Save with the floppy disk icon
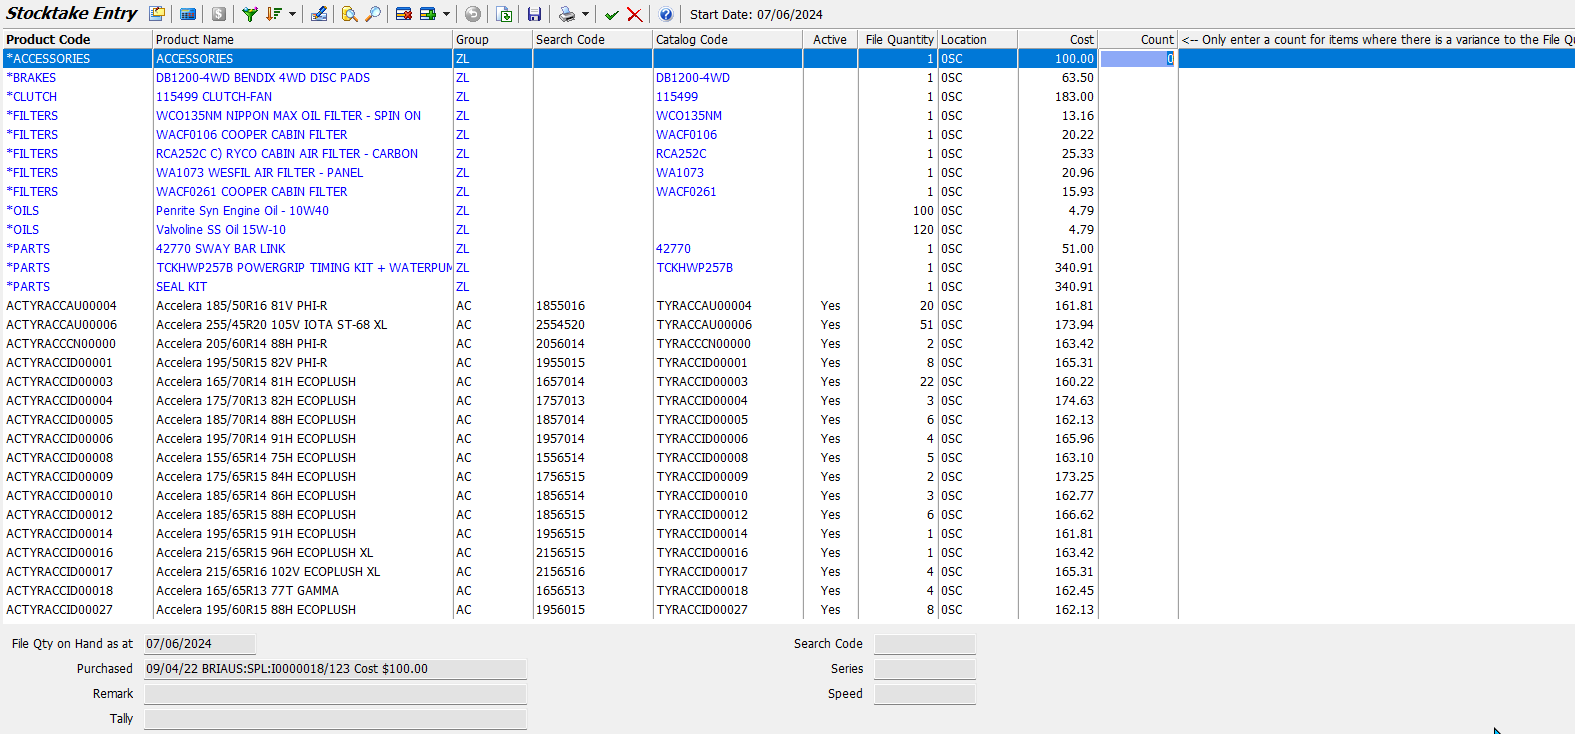Image resolution: width=1575 pixels, height=734 pixels. 535,14
